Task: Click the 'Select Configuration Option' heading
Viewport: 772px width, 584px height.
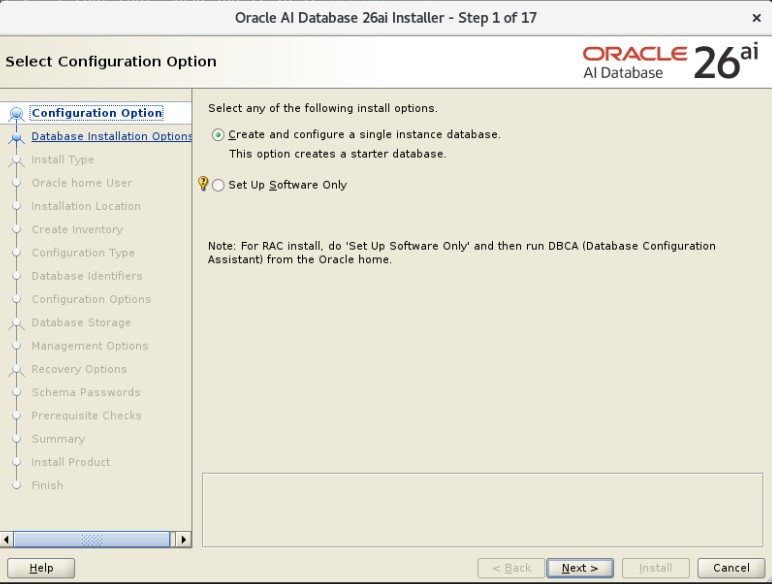Action: [x=111, y=62]
